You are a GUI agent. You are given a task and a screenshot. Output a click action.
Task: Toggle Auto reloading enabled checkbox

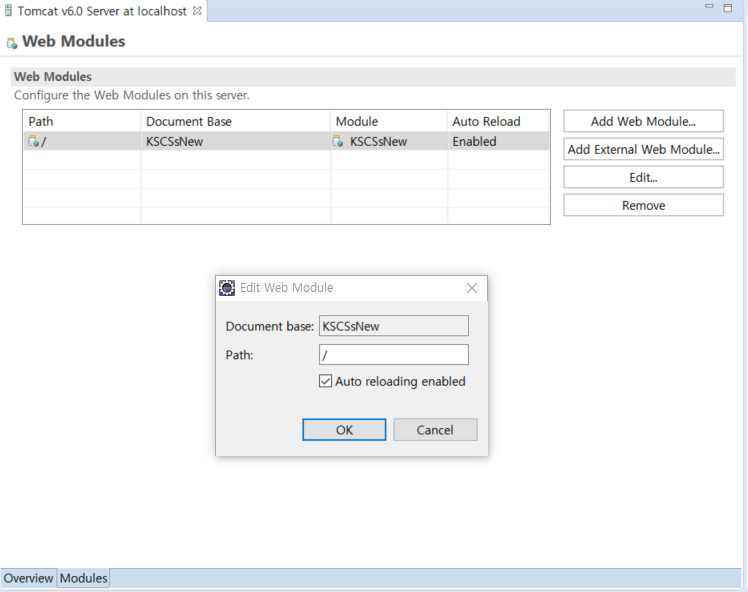tap(325, 381)
